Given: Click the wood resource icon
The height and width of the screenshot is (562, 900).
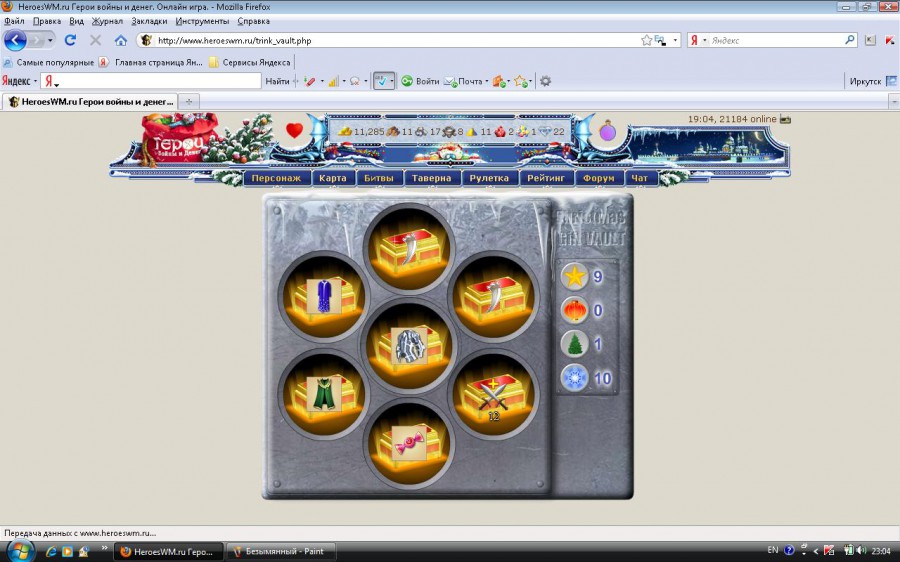Looking at the screenshot, I should coord(393,131).
